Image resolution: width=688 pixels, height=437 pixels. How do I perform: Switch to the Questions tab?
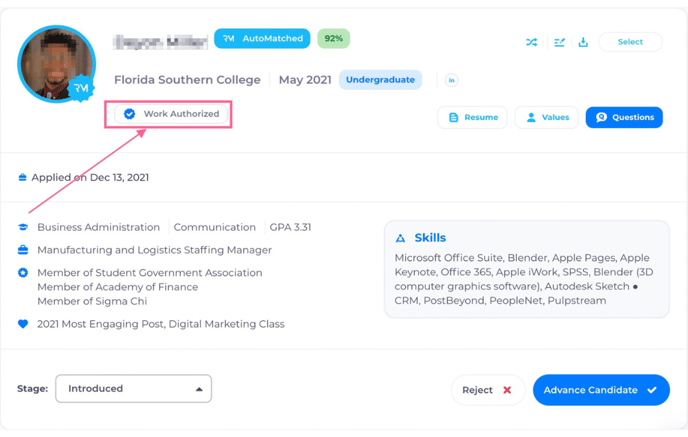[624, 117]
